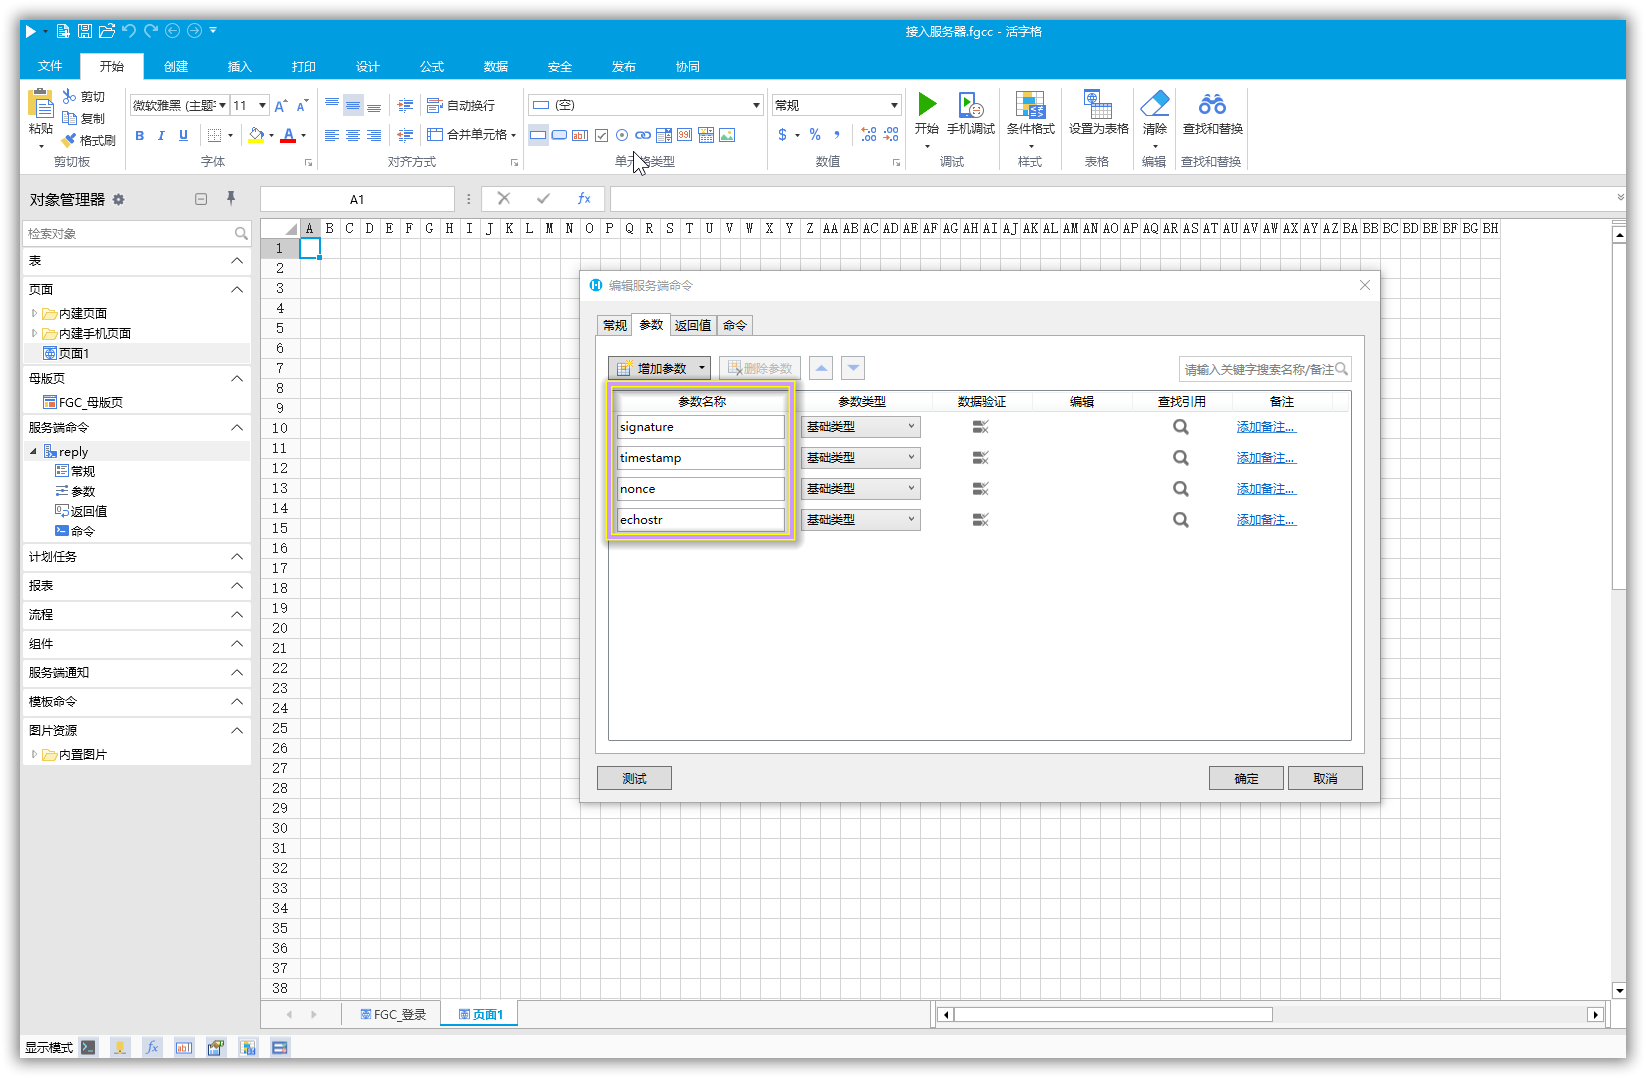
Task: Collapse the 服务端命令 section in Object Manager
Action: [237, 428]
